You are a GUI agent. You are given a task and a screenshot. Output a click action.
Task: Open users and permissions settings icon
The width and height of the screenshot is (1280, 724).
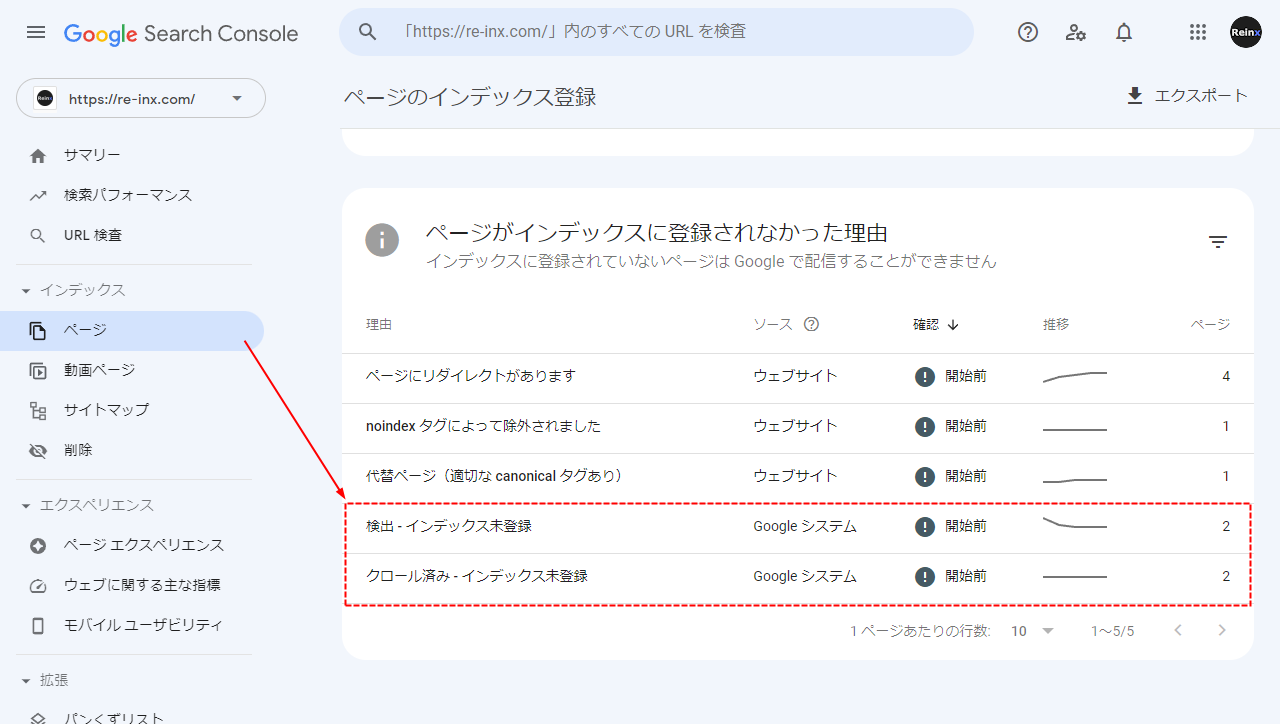(x=1076, y=32)
